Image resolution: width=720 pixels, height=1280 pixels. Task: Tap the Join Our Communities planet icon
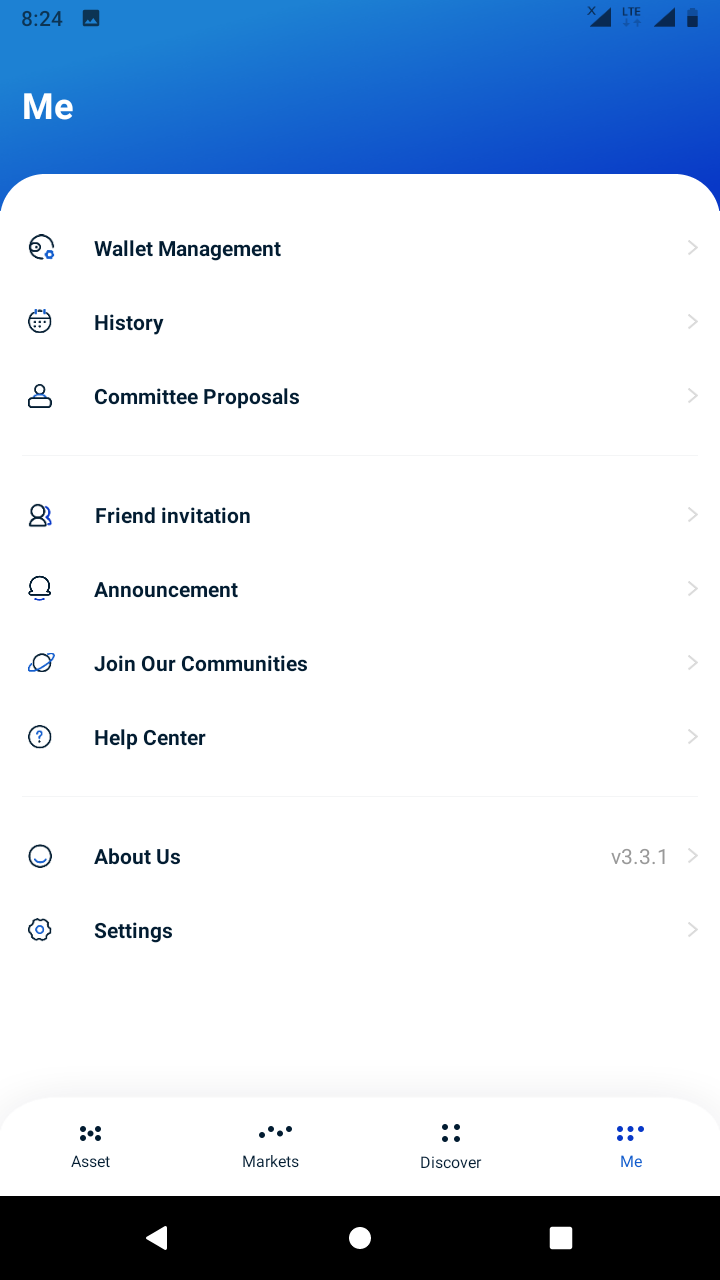(40, 663)
